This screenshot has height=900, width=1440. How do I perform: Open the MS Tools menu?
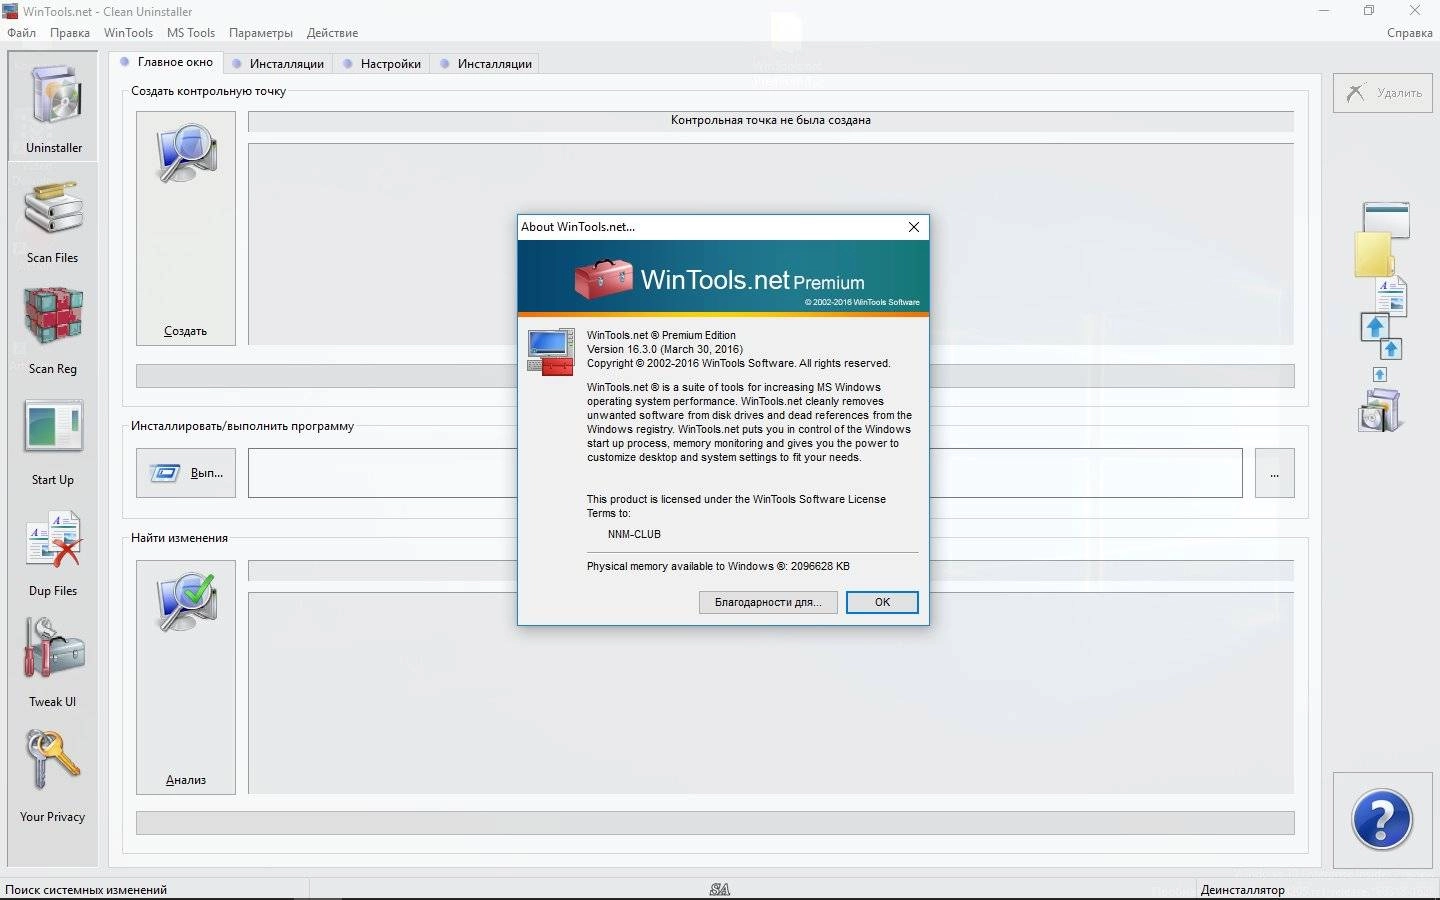pyautogui.click(x=191, y=33)
